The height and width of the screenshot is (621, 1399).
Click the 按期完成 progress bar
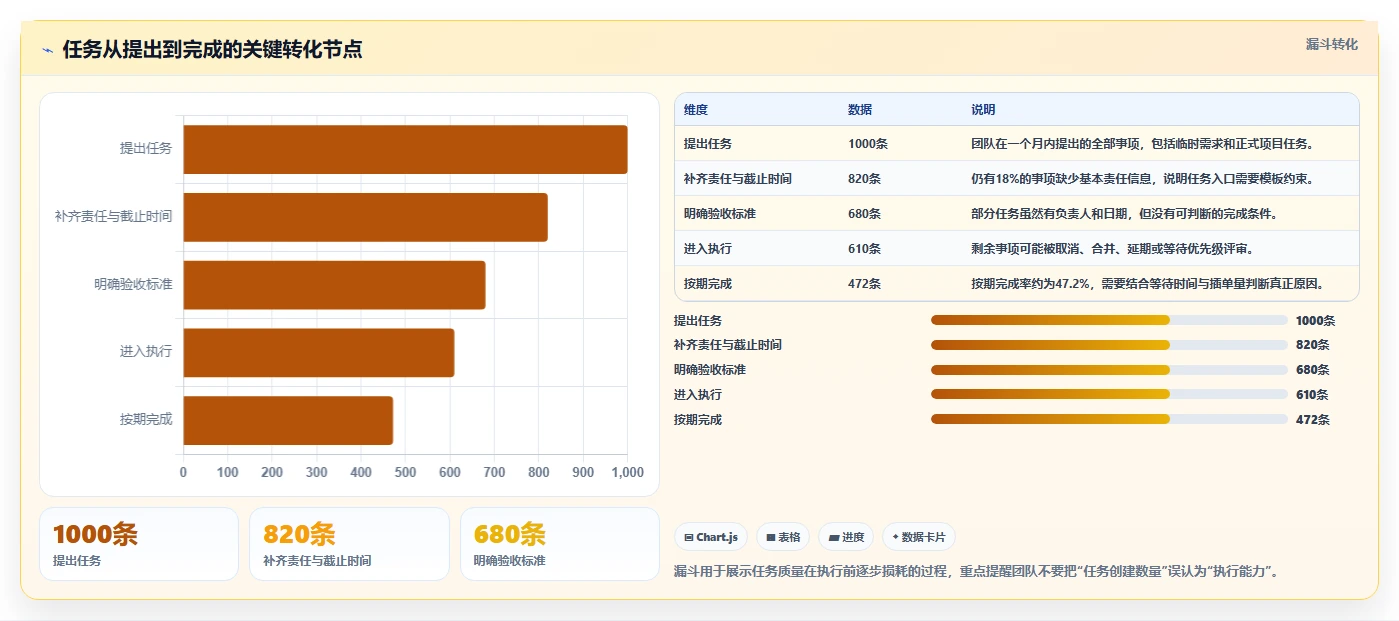pos(1109,419)
